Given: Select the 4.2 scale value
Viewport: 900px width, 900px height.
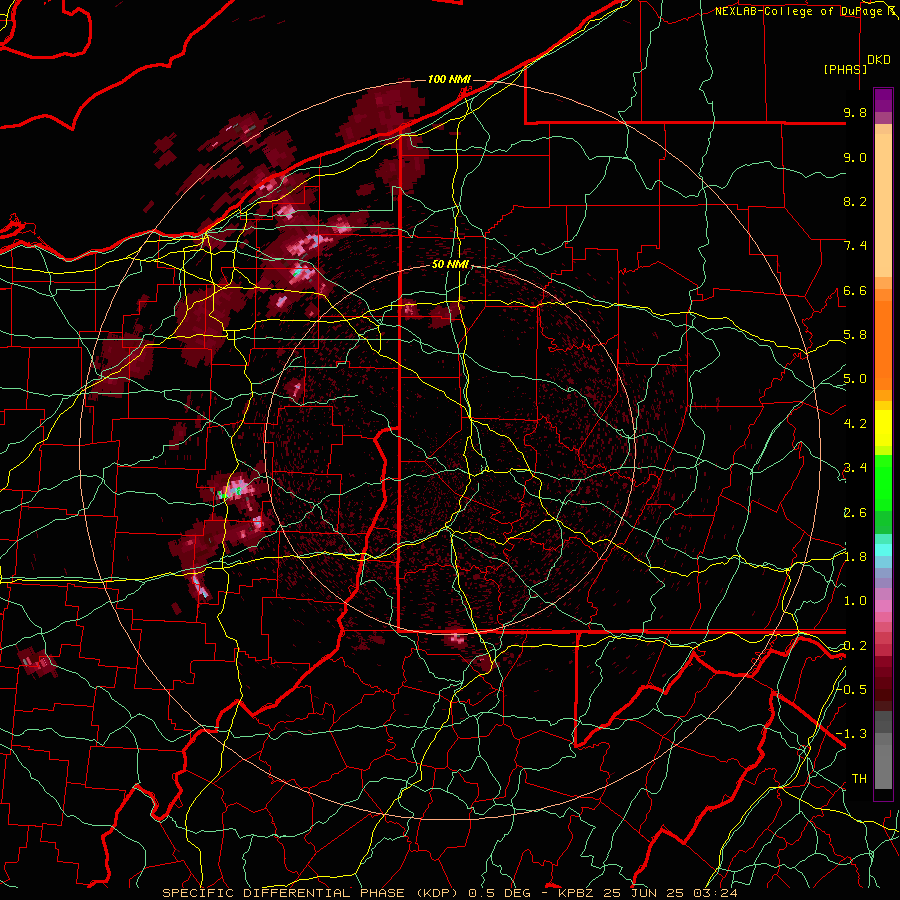Looking at the screenshot, I should click(x=855, y=424).
